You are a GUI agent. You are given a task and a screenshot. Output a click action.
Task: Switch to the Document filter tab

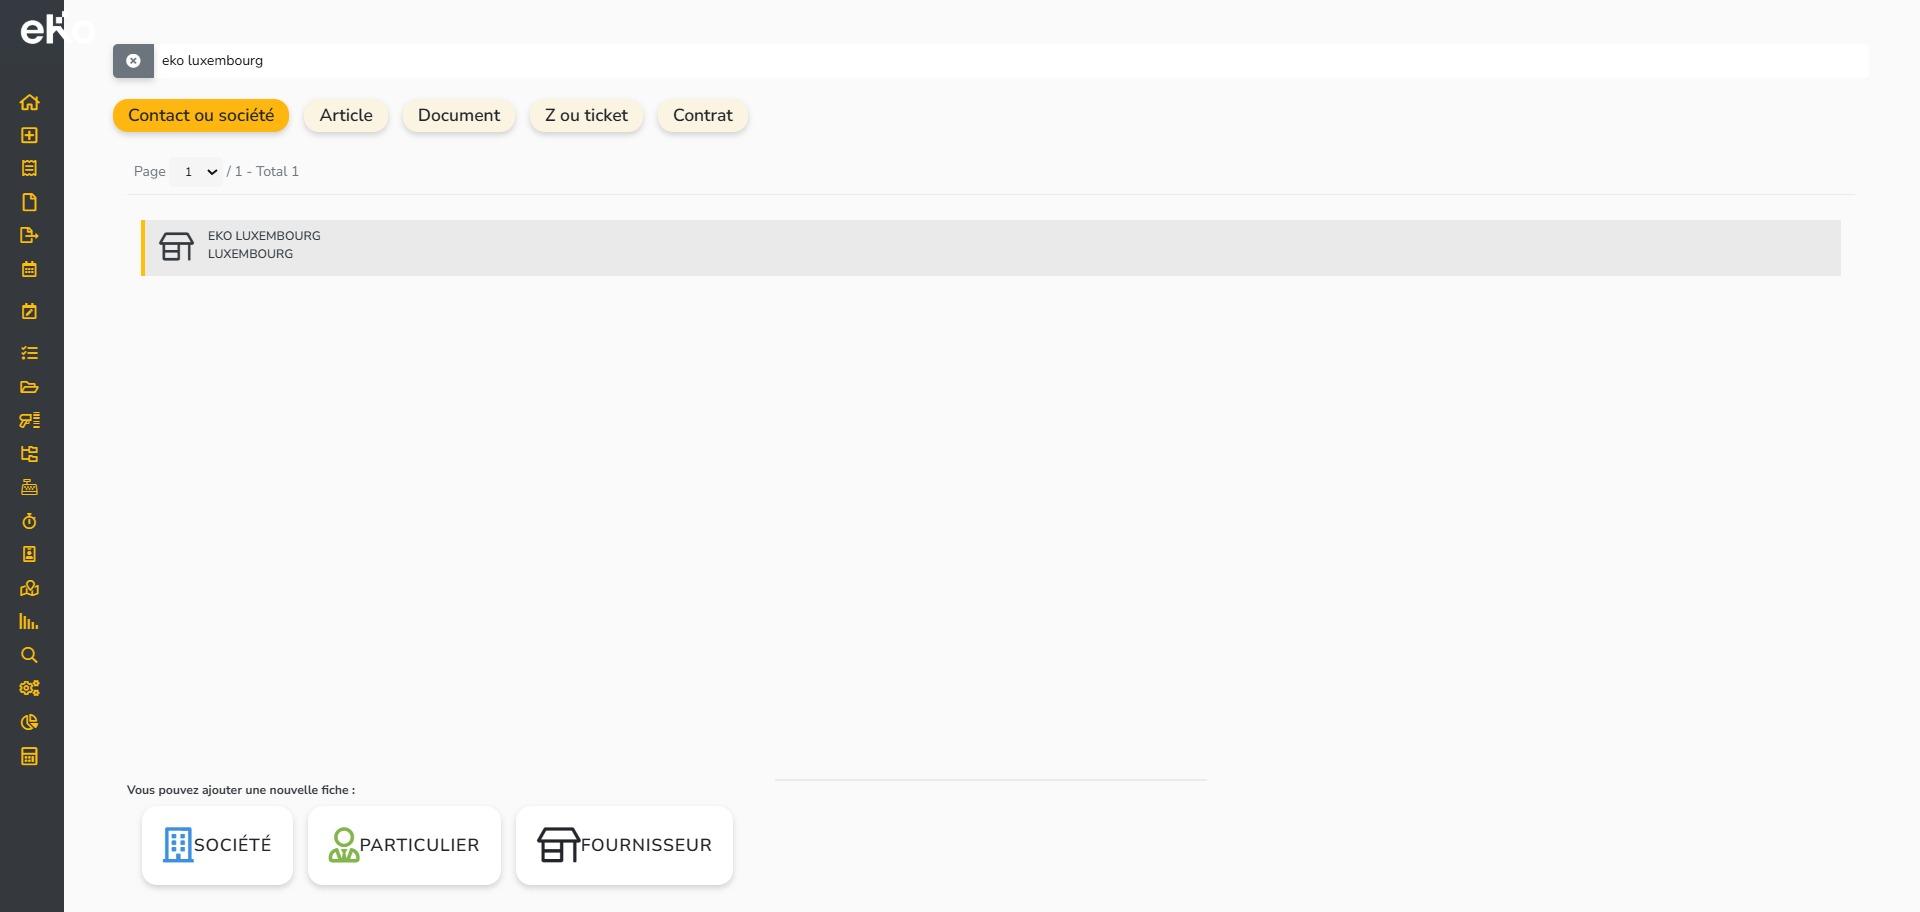[x=458, y=116]
